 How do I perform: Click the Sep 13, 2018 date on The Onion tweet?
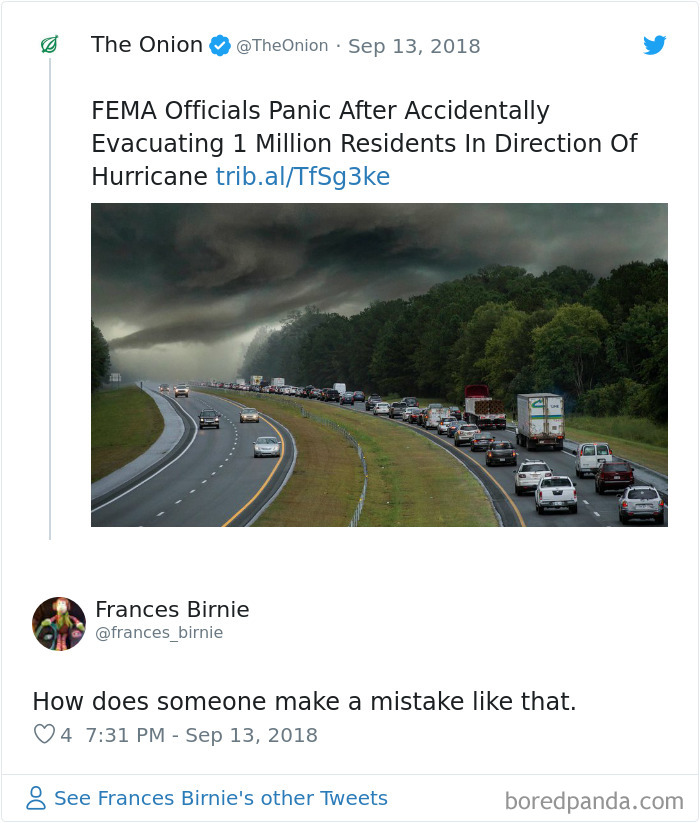coord(414,46)
